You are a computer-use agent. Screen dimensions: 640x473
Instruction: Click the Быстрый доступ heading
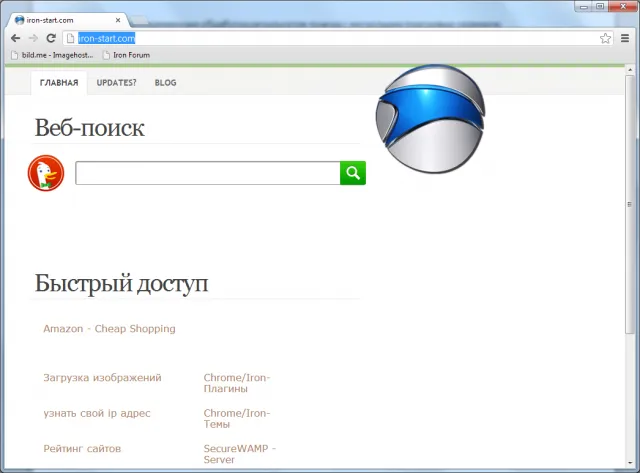click(x=122, y=283)
